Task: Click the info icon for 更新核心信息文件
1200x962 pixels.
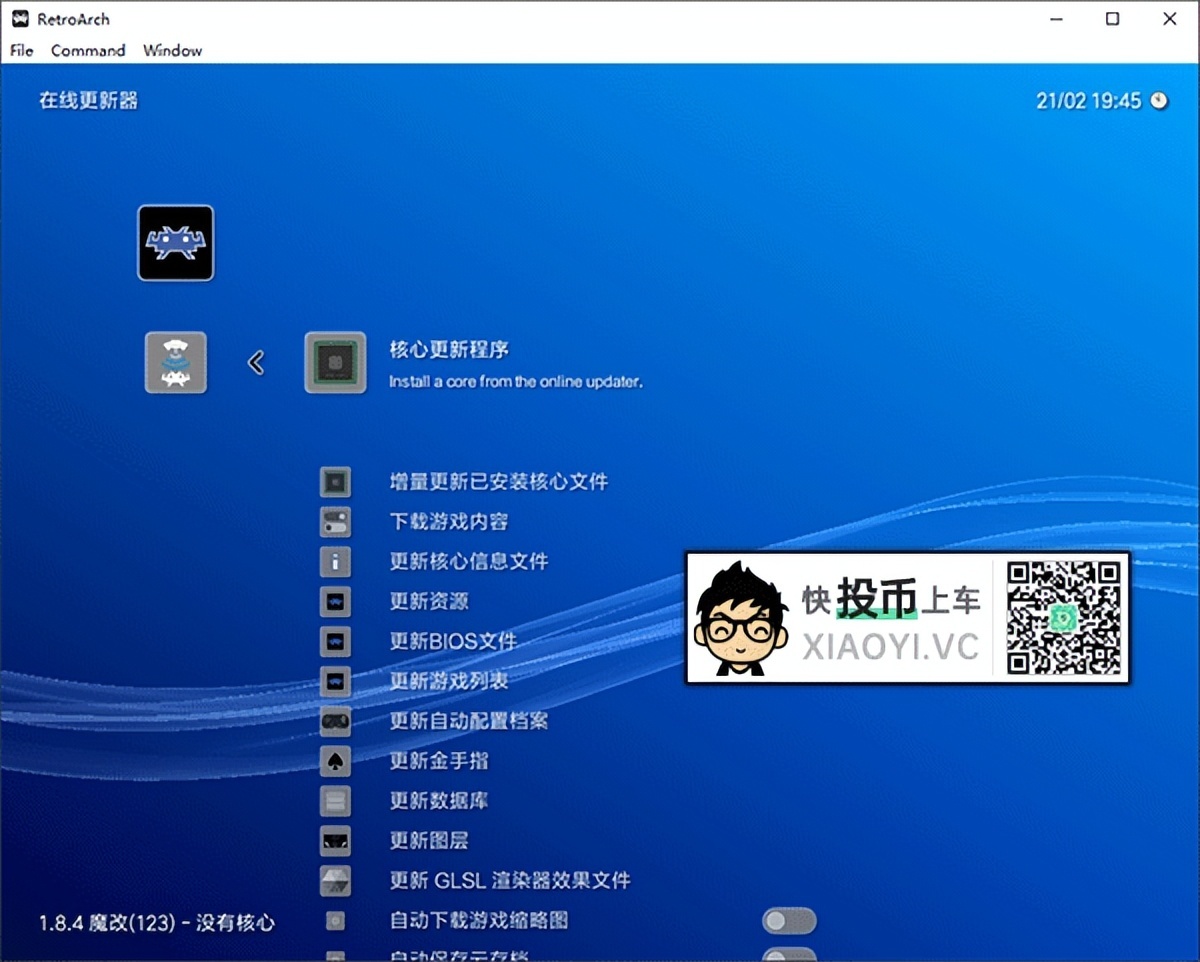Action: point(335,562)
